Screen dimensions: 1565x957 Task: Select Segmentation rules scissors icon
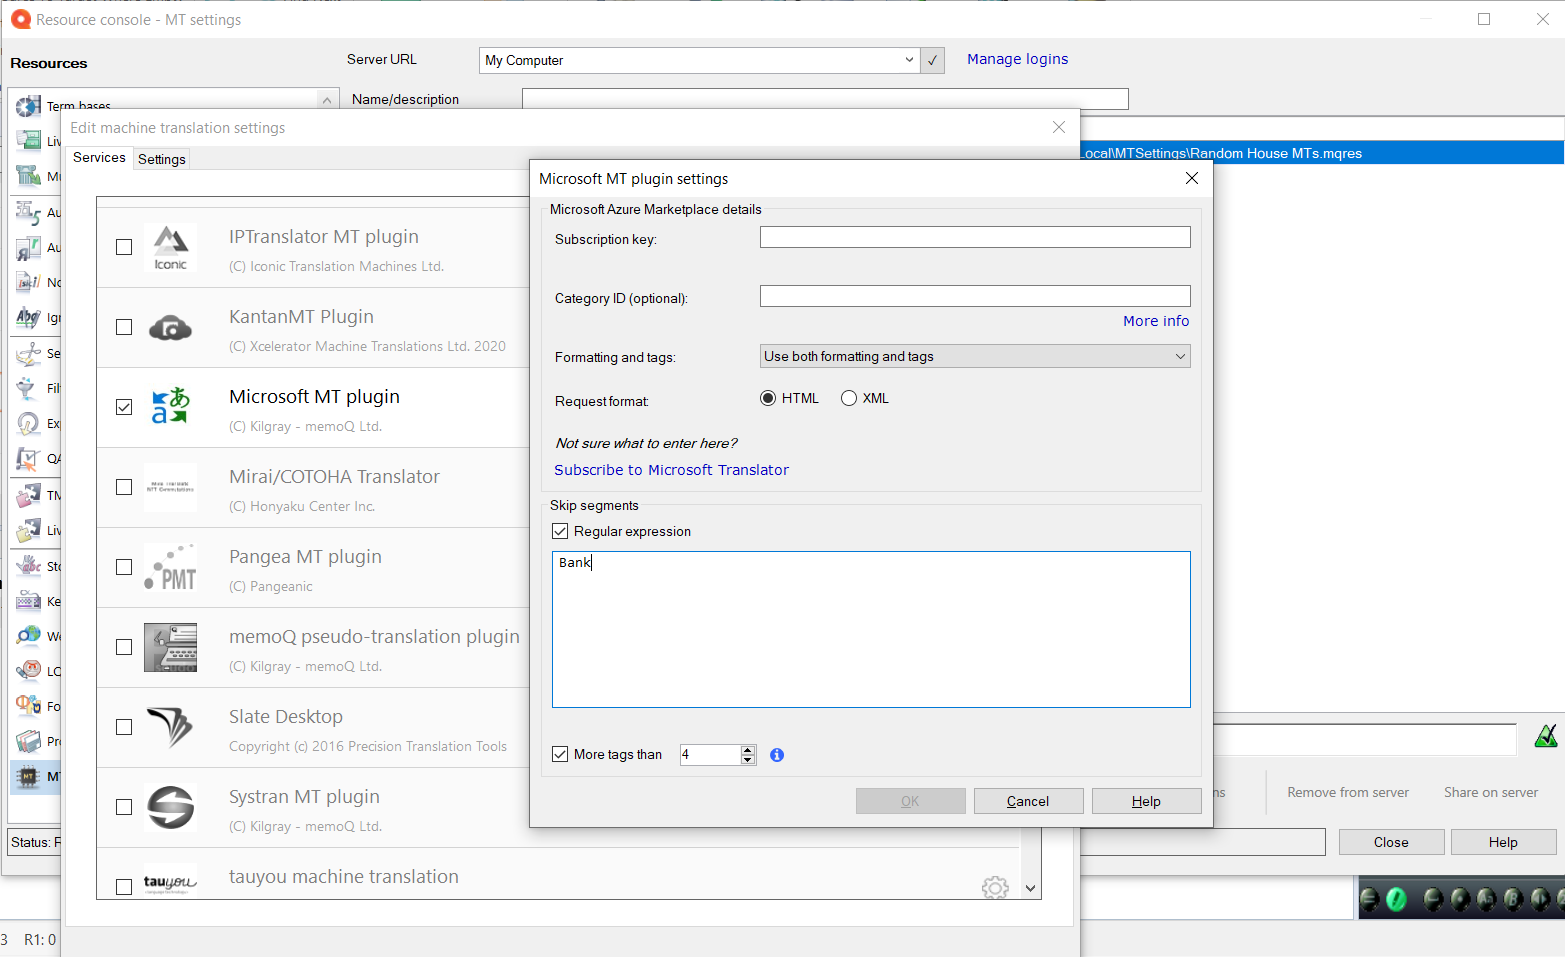pyautogui.click(x=28, y=353)
